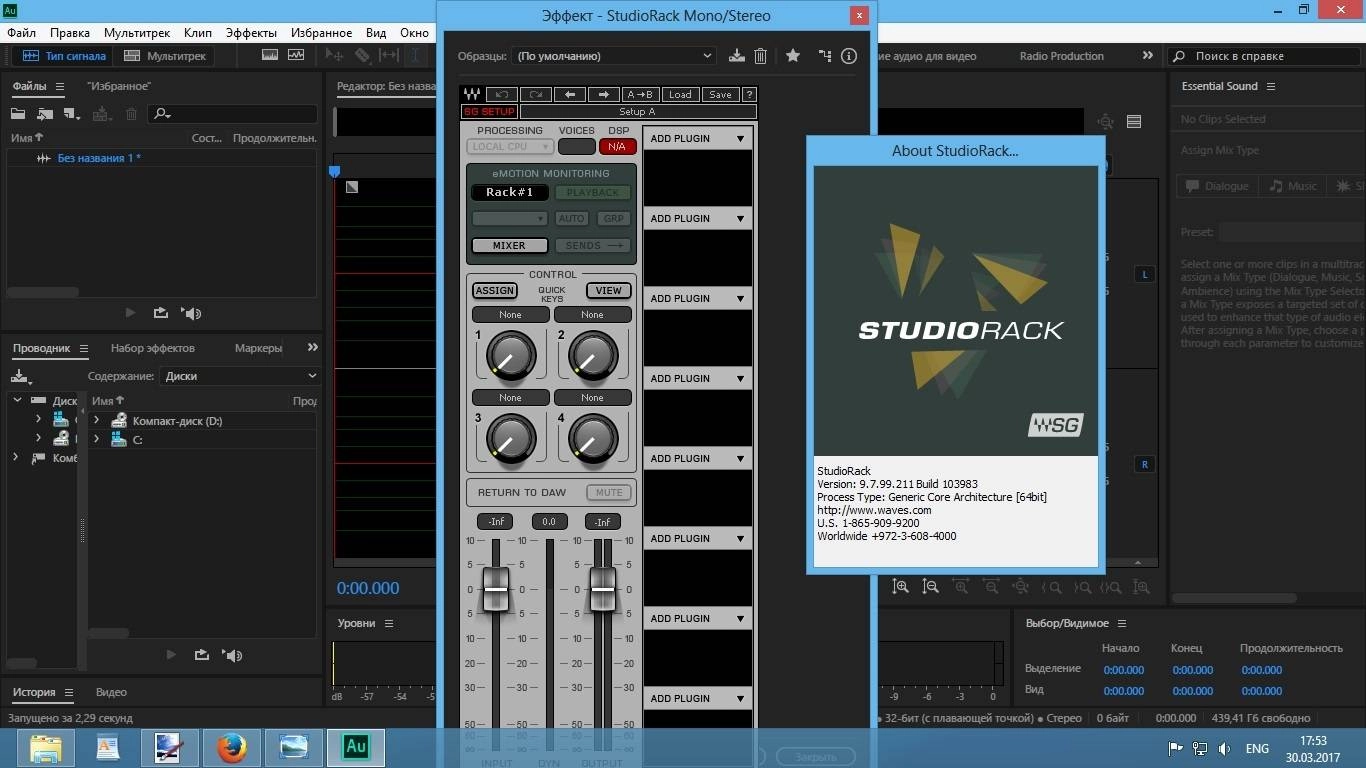Mark preset as favorite star icon

tap(793, 56)
